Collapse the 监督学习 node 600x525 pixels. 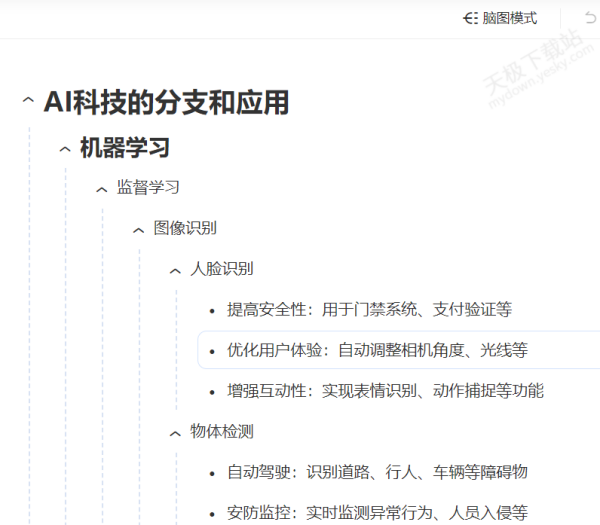click(102, 189)
